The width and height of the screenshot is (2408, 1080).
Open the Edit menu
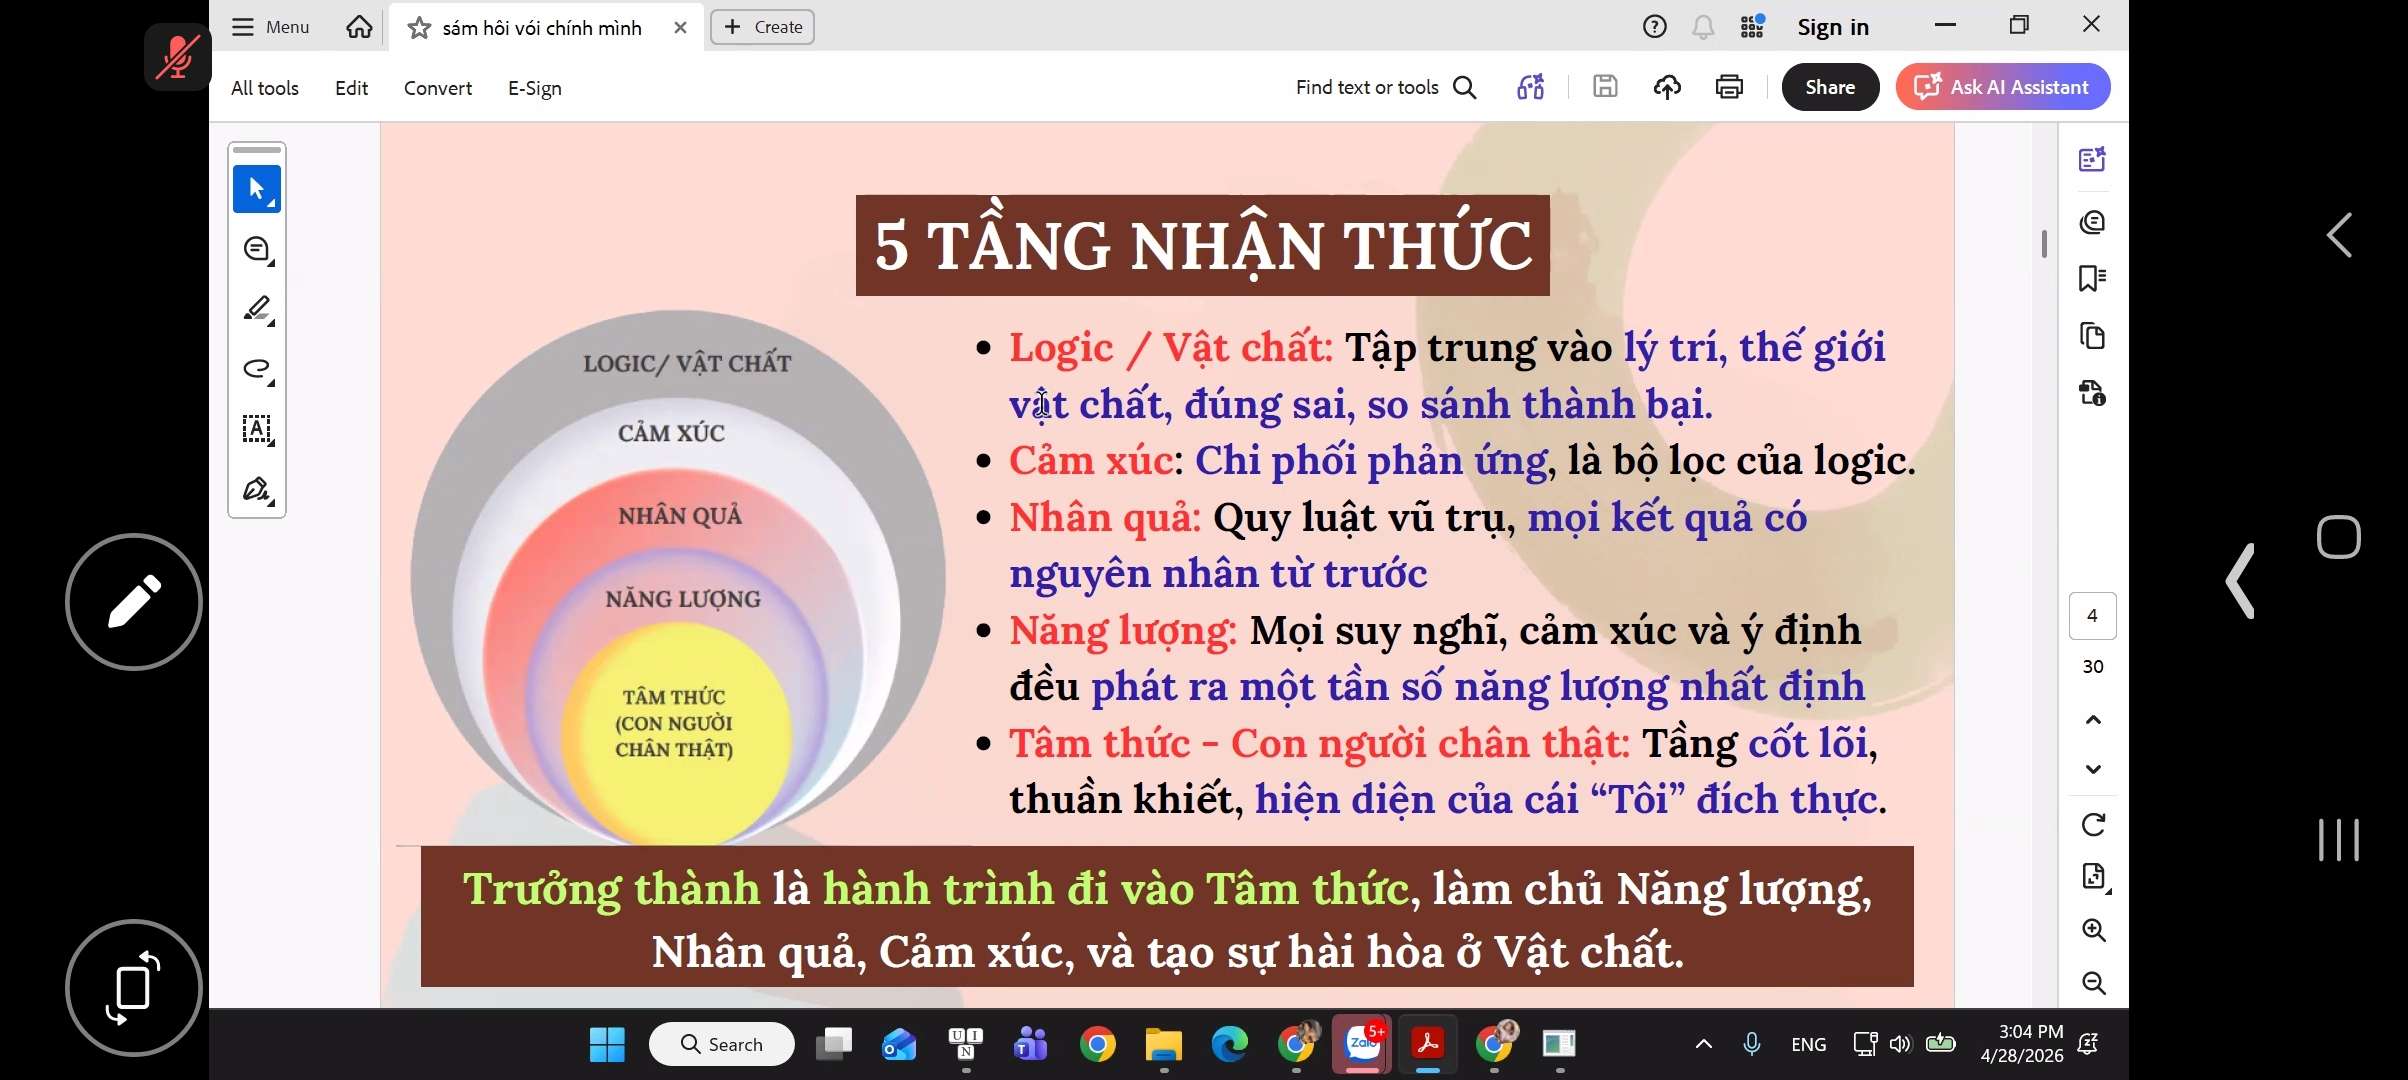point(351,88)
